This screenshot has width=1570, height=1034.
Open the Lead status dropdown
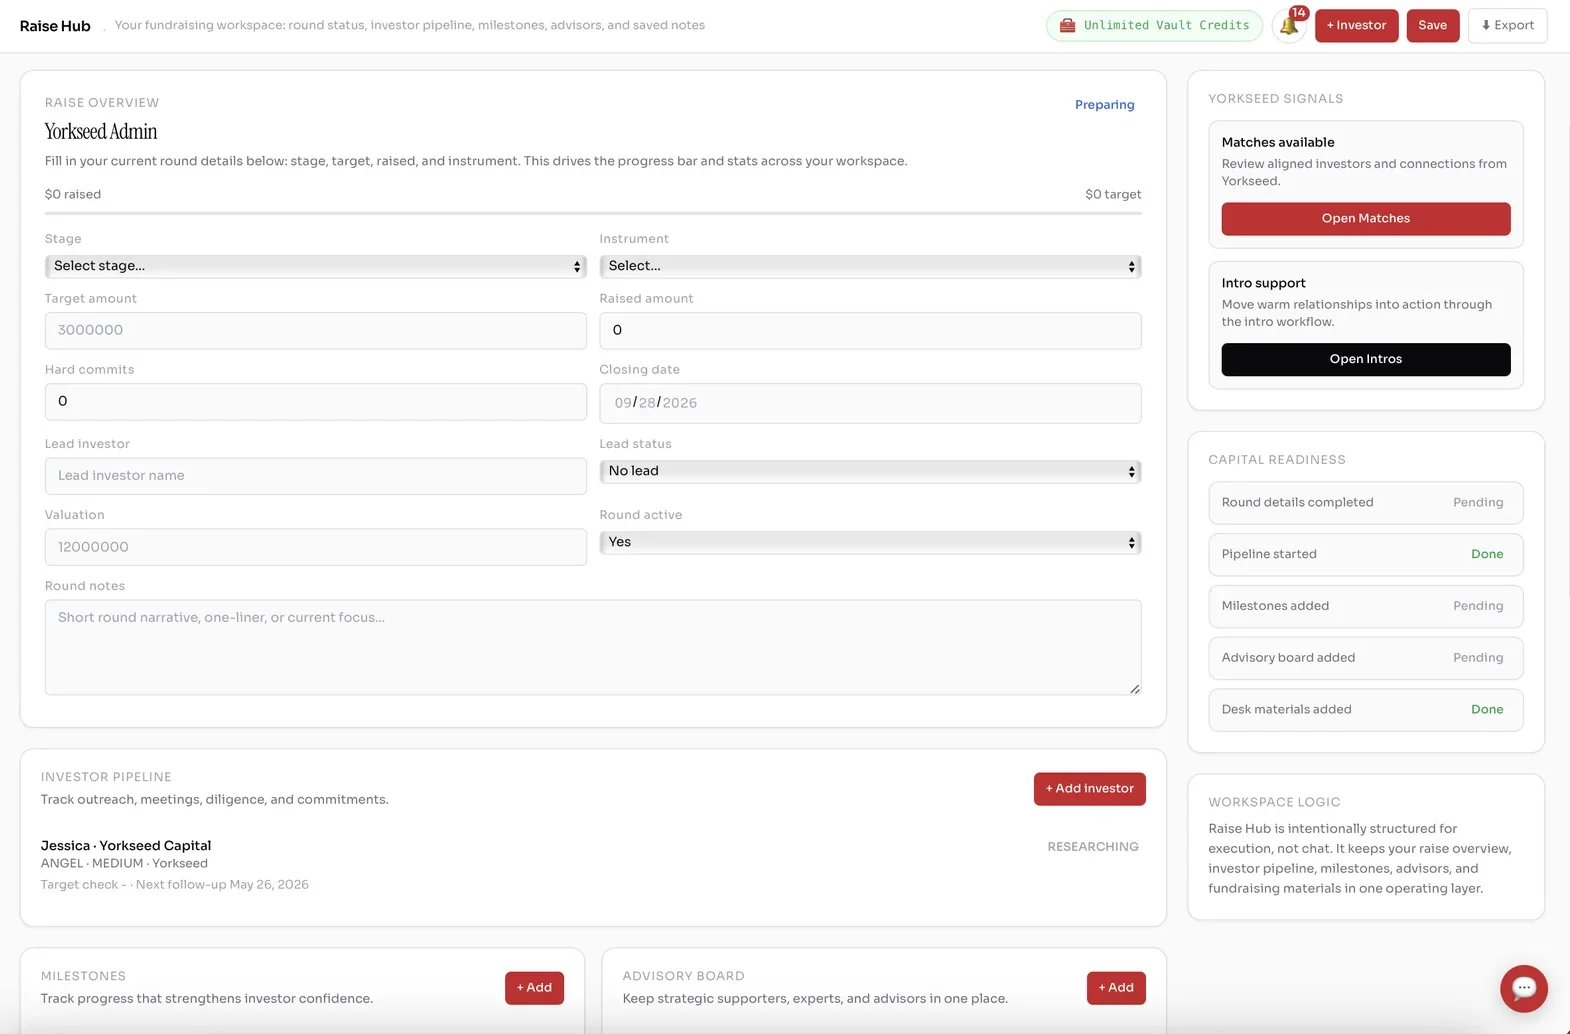tap(870, 471)
